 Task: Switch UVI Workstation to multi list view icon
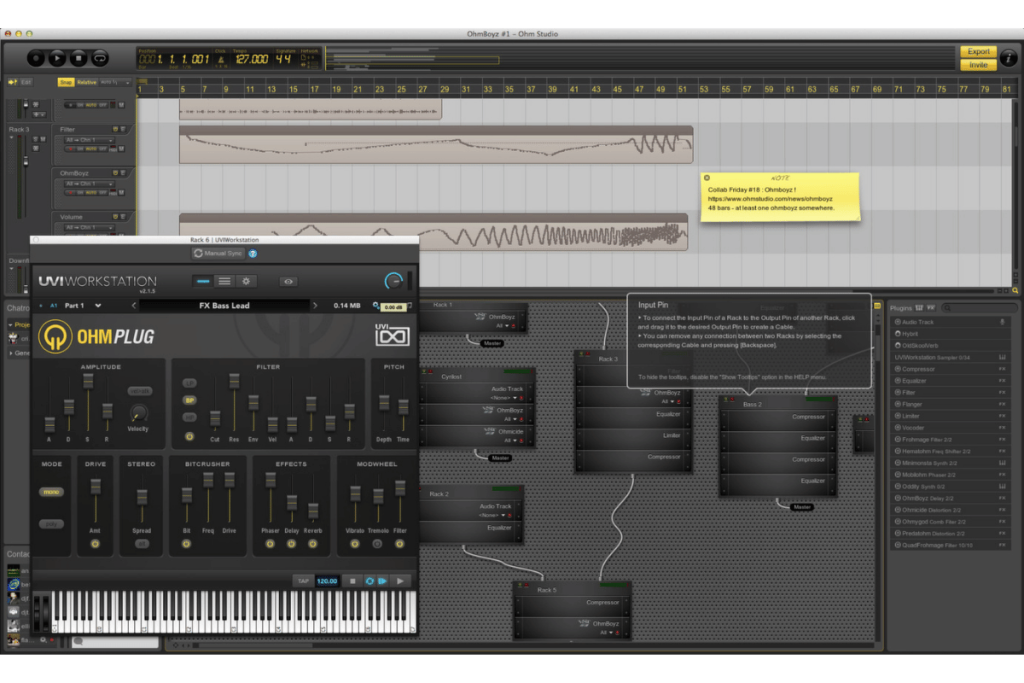coord(224,281)
